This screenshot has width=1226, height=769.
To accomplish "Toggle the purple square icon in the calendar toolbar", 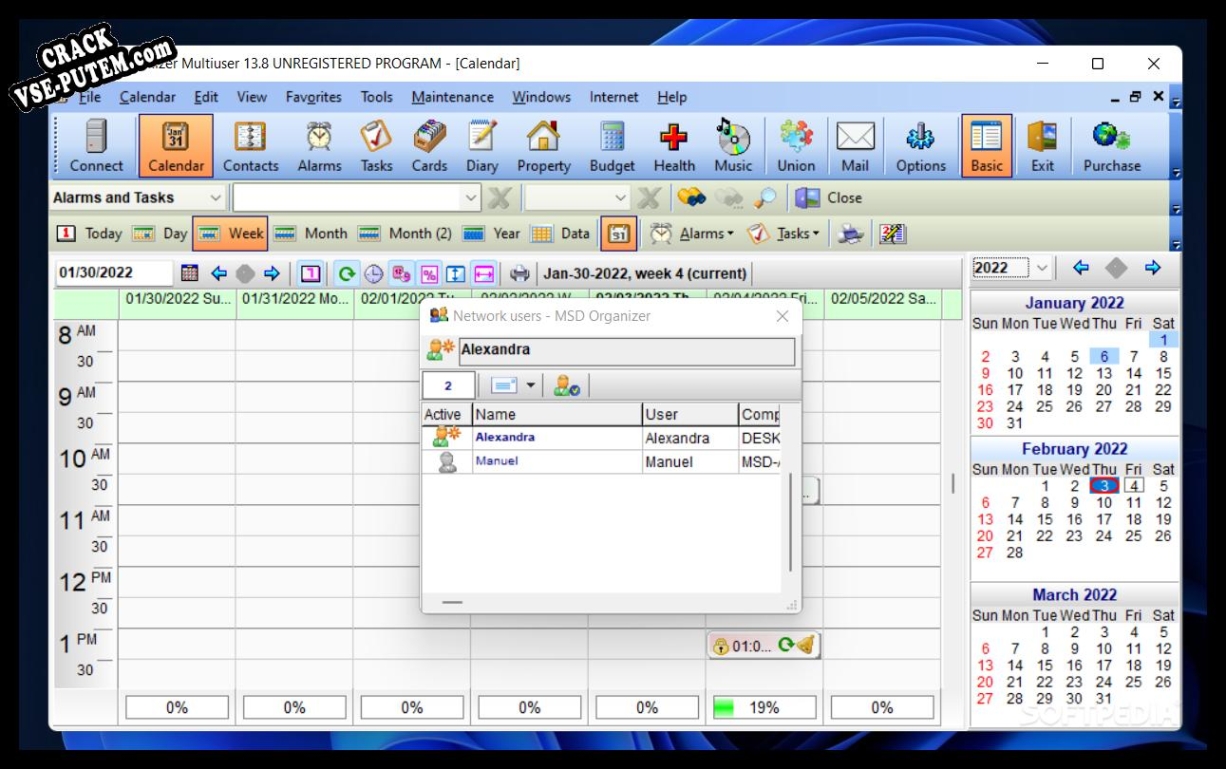I will [x=310, y=273].
